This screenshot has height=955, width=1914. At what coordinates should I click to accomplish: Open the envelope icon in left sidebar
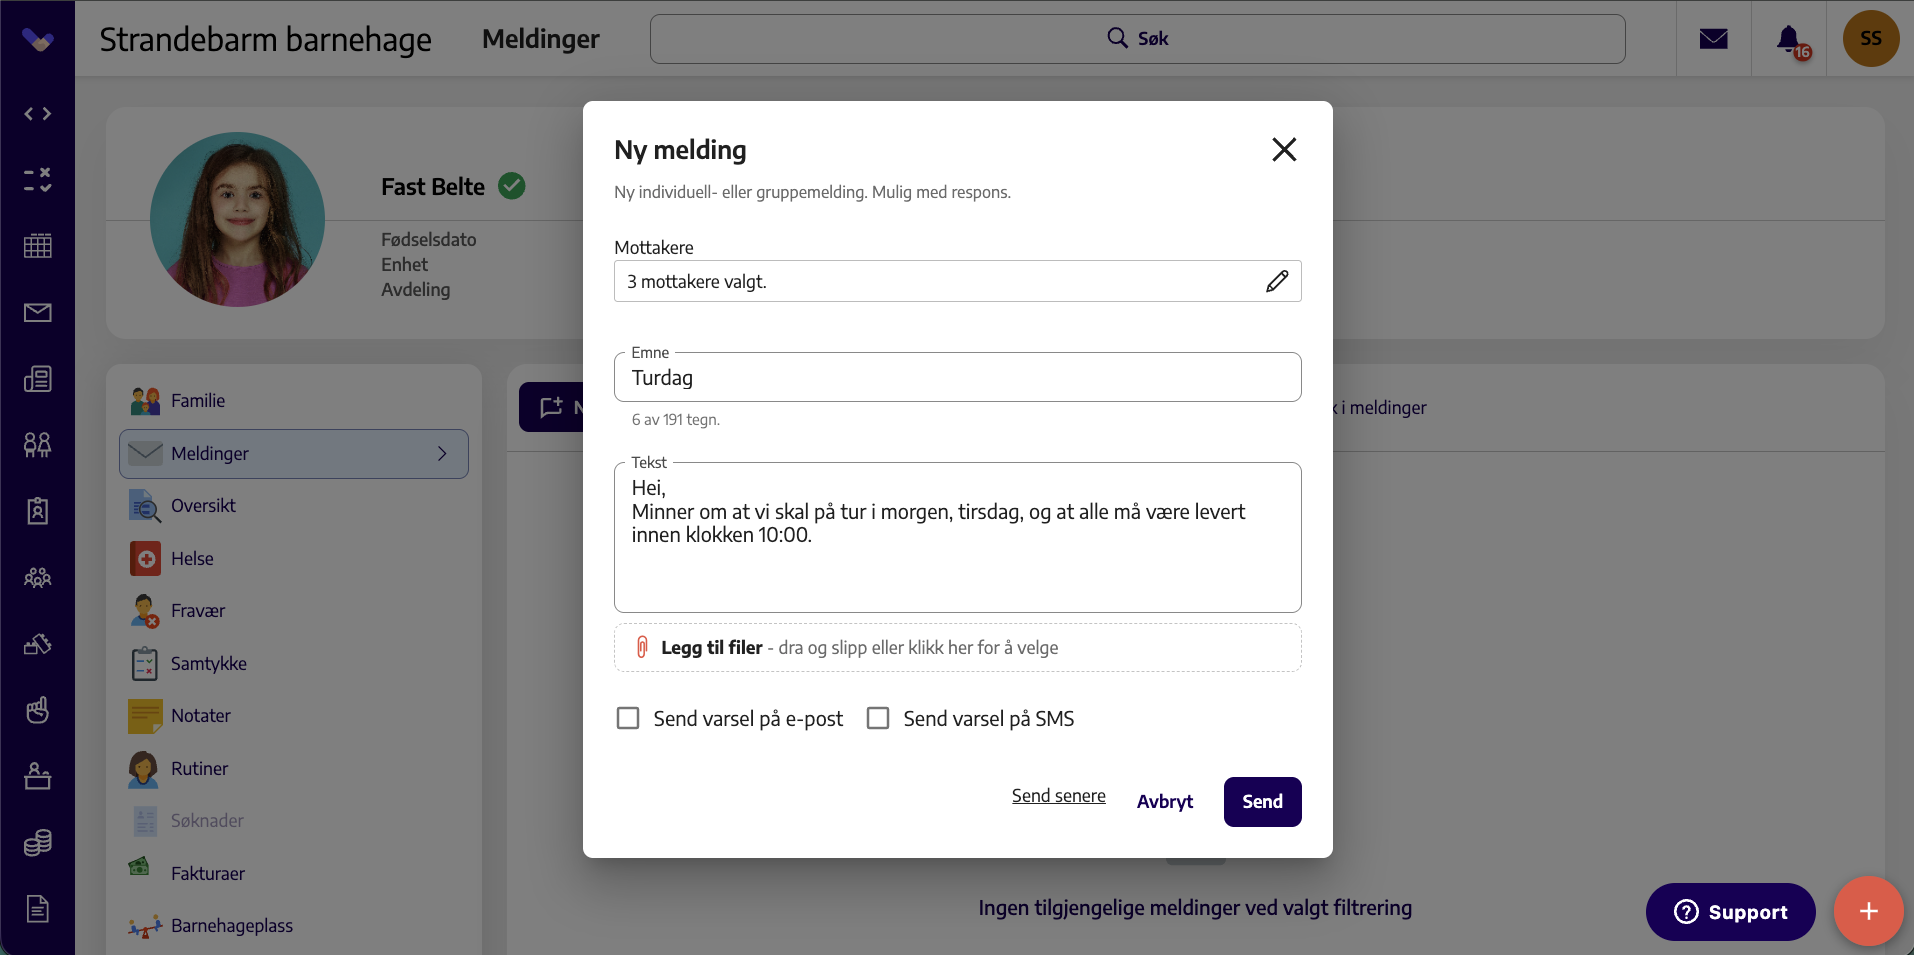(38, 313)
